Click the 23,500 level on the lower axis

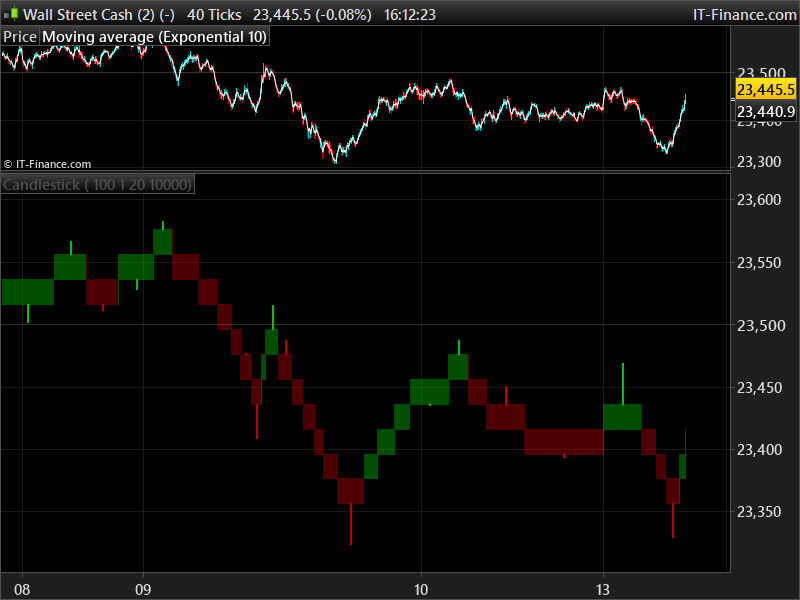coord(759,325)
